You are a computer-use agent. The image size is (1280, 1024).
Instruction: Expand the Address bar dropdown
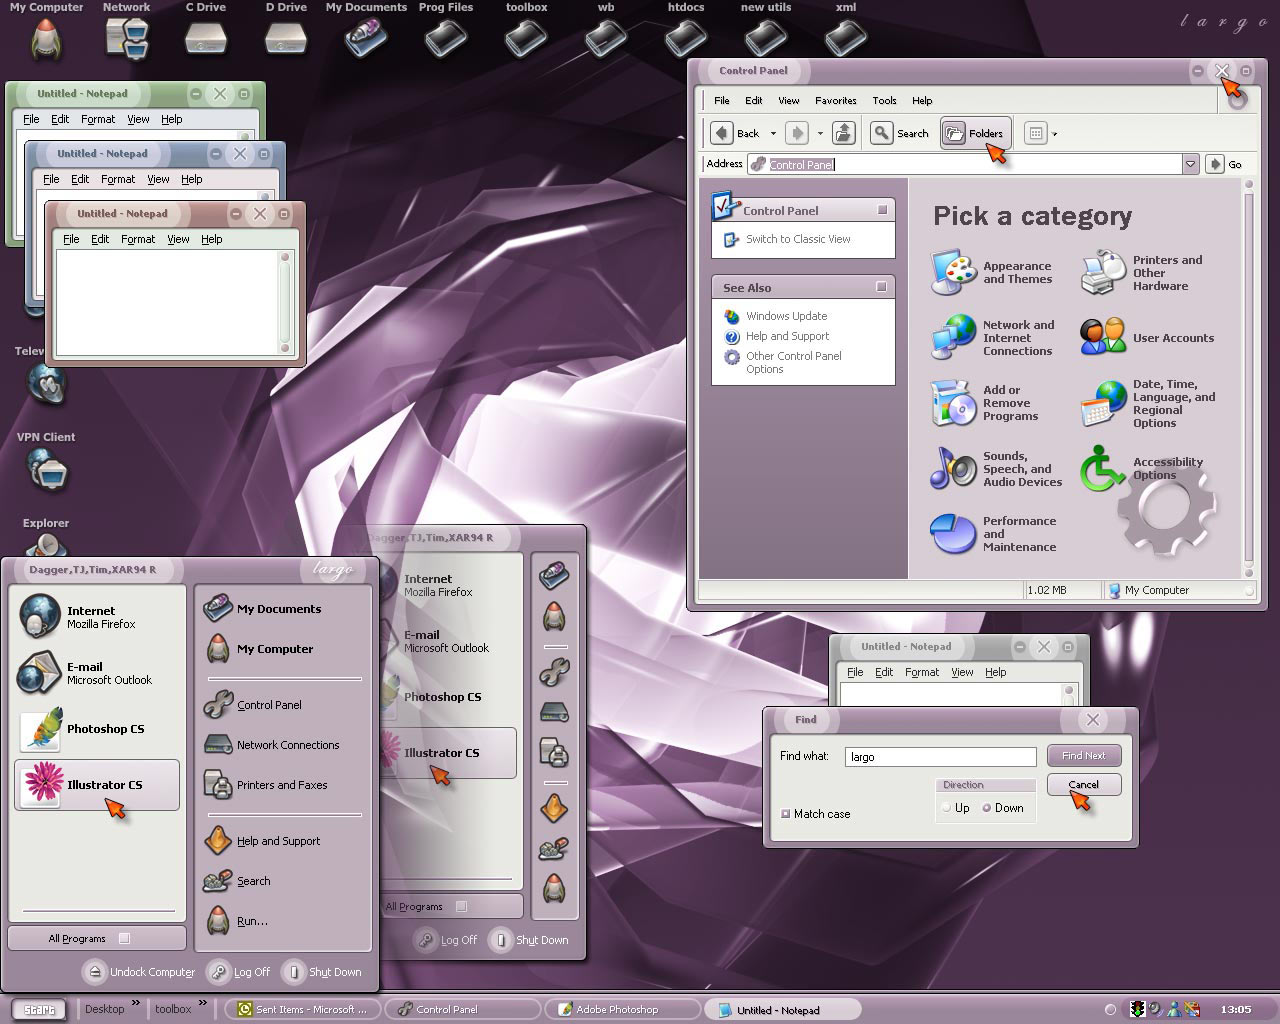point(1190,164)
